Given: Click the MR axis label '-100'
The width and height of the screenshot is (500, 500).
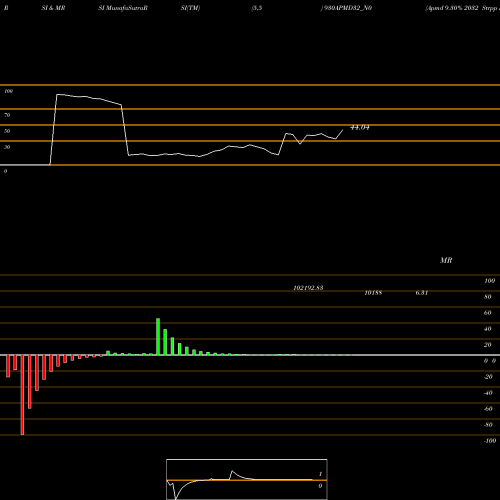Looking at the screenshot, I should coord(490,441).
